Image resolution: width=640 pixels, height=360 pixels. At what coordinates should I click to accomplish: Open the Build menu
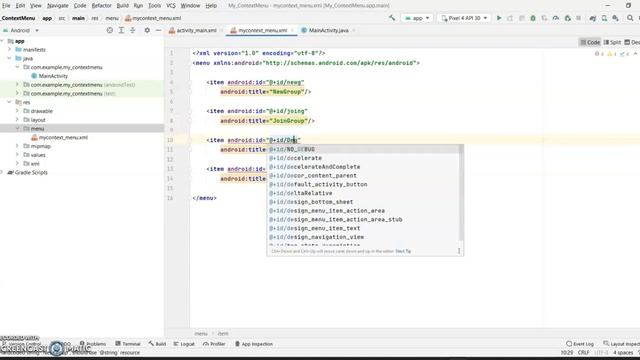pyautogui.click(x=122, y=6)
